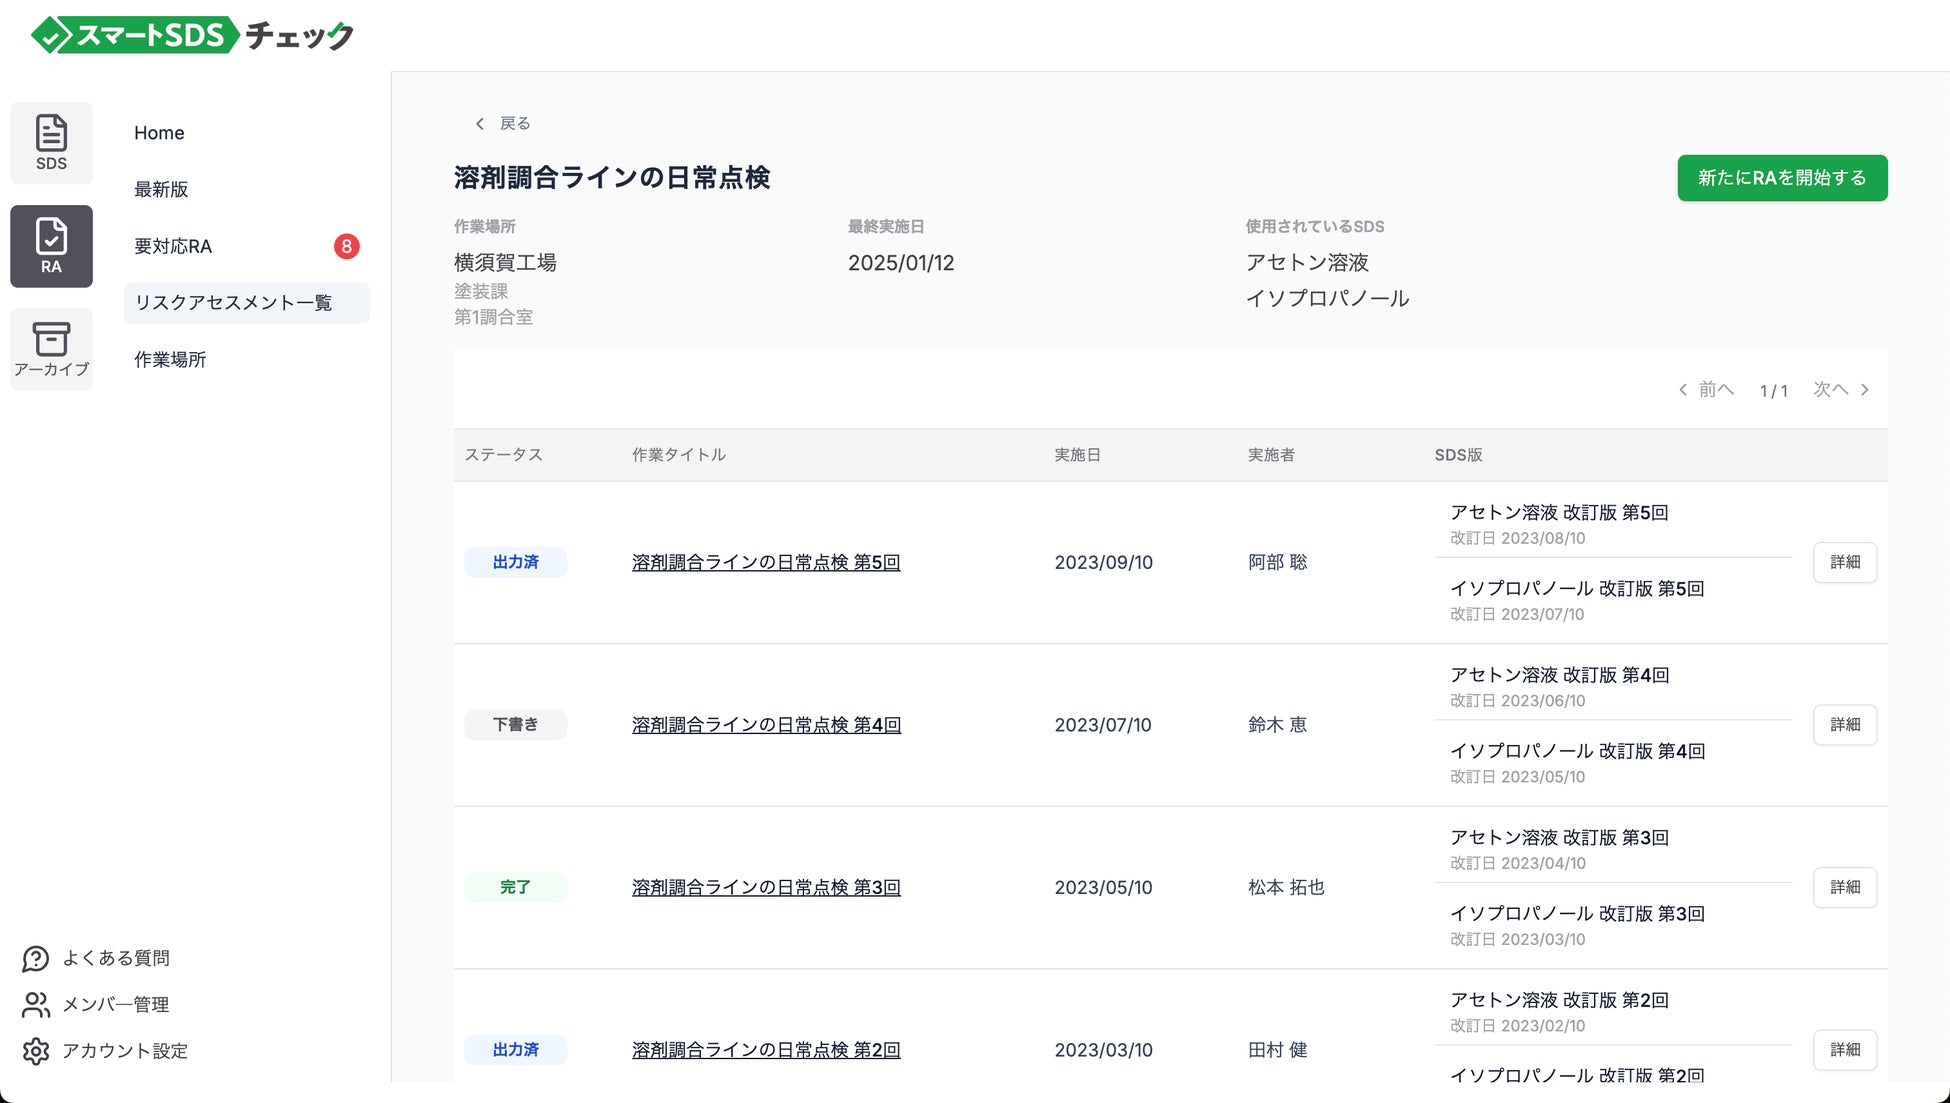Select 最新版 menu item
The width and height of the screenshot is (1950, 1103).
(x=161, y=190)
